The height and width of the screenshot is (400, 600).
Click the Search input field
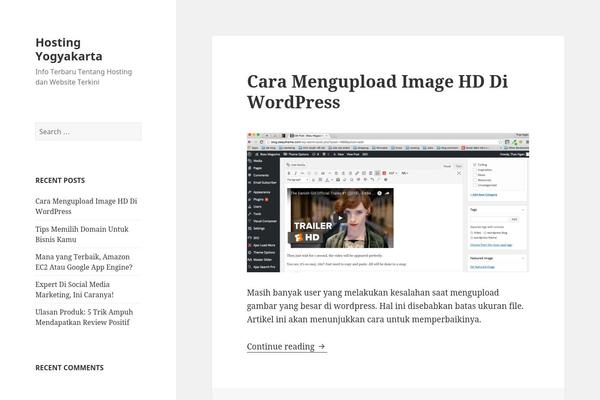(x=88, y=132)
